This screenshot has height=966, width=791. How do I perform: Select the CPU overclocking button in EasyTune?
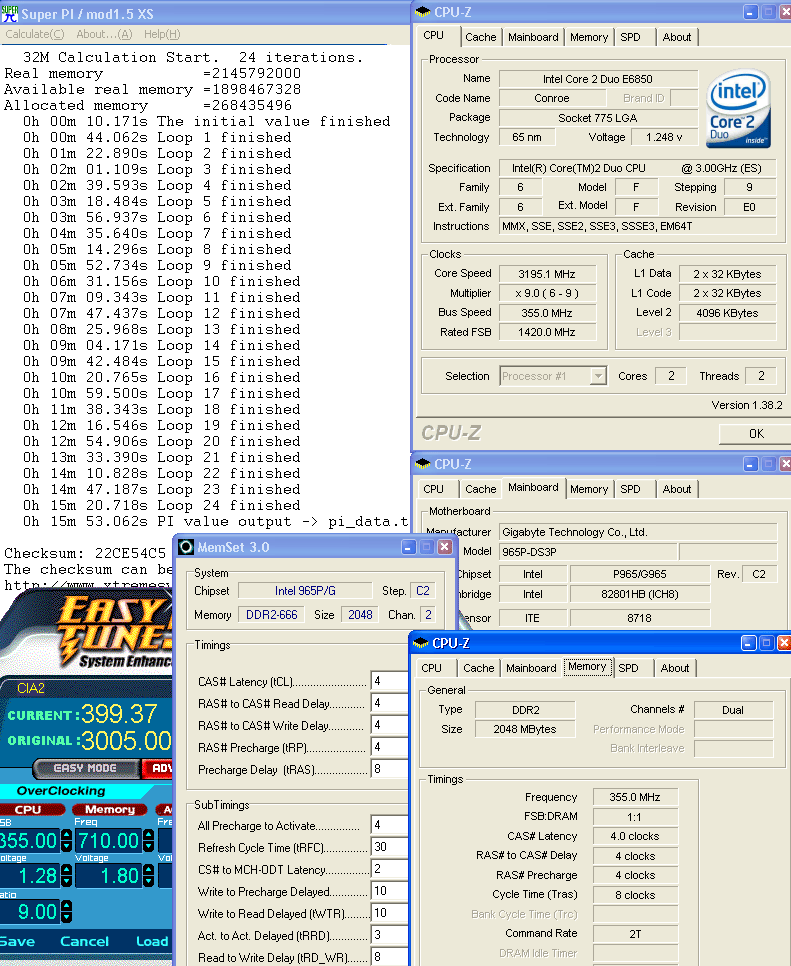[29, 809]
